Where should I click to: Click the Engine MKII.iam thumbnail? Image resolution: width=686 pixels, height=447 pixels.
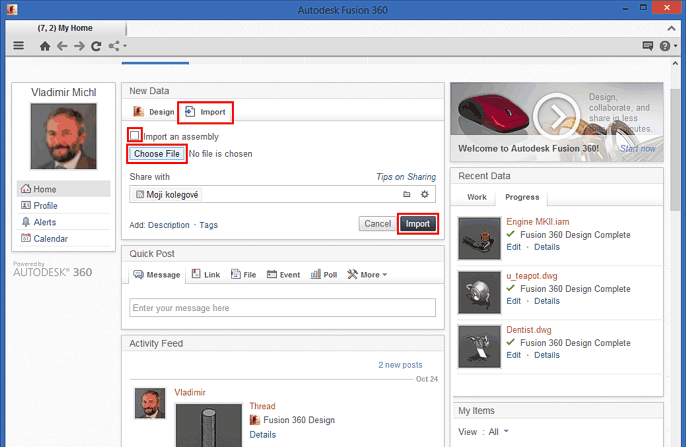tap(479, 238)
